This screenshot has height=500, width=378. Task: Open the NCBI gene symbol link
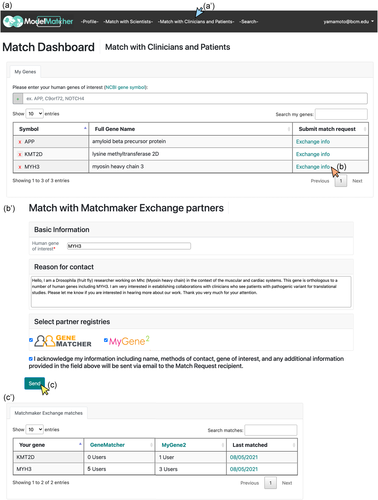pyautogui.click(x=125, y=87)
